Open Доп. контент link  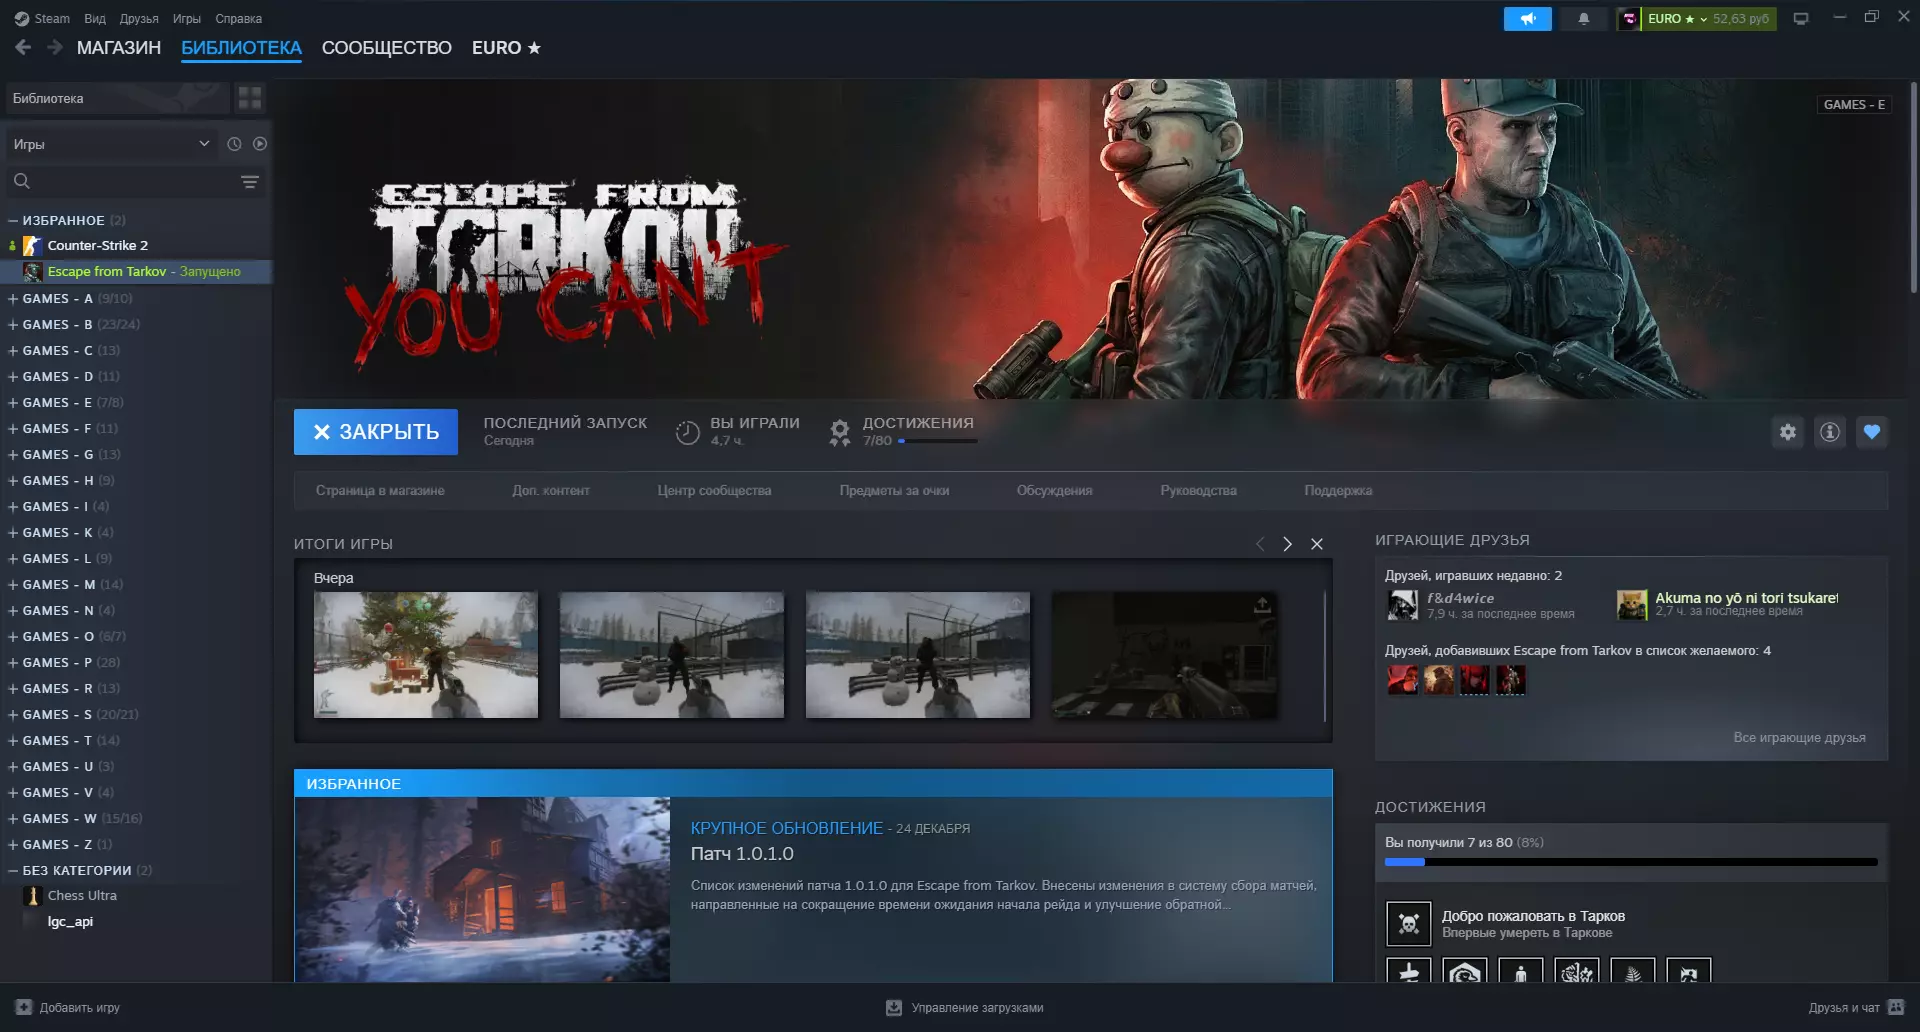tap(551, 491)
